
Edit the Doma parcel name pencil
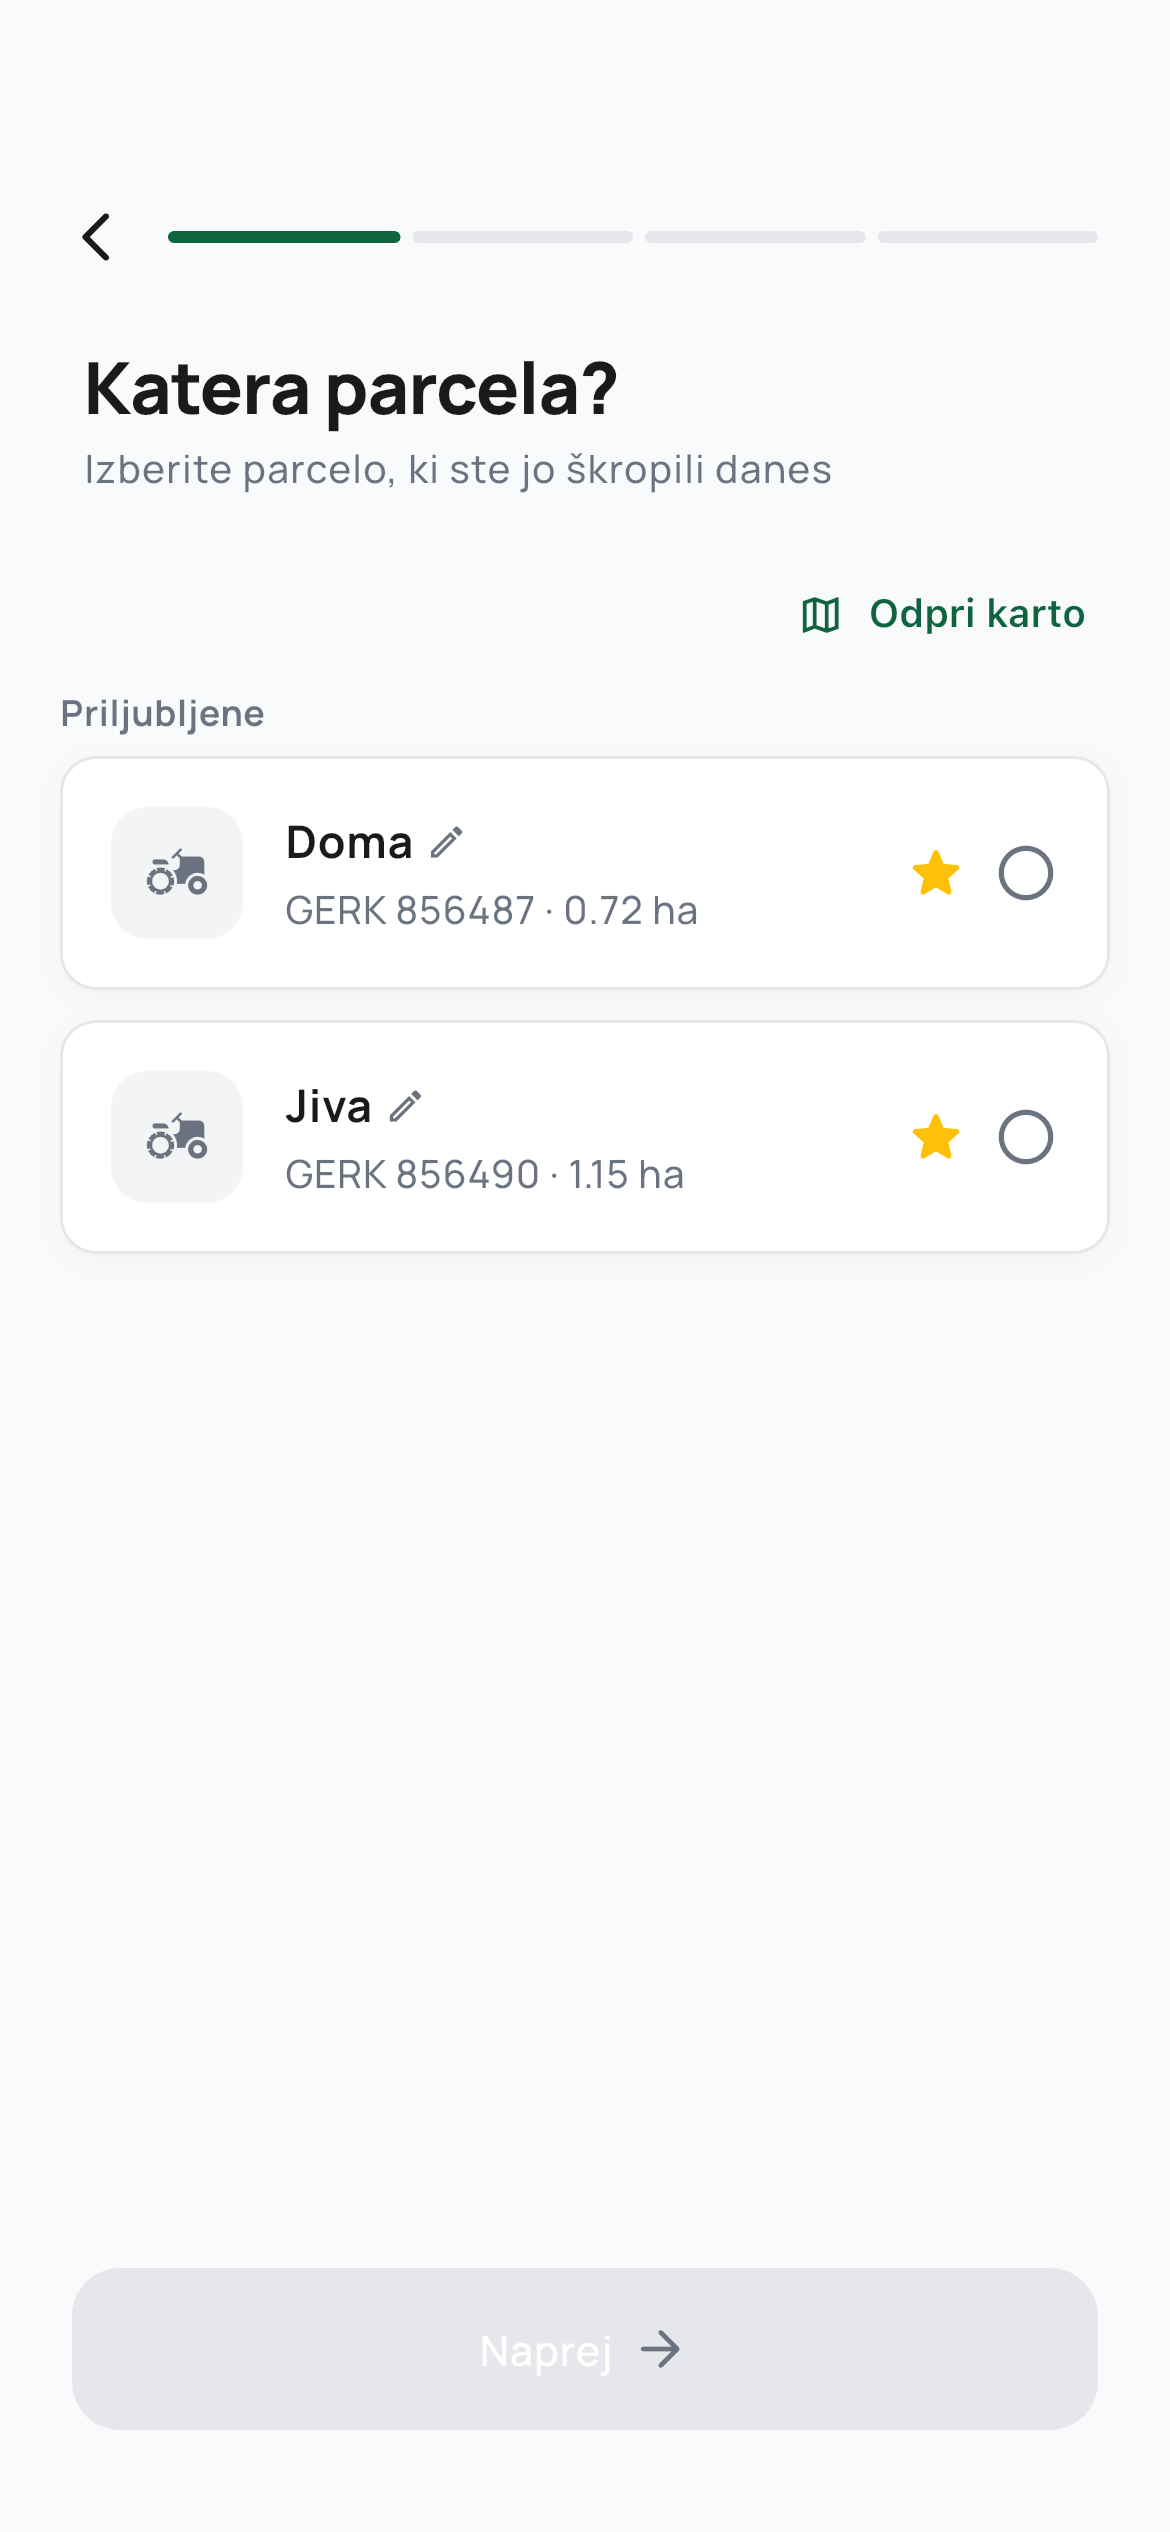pyautogui.click(x=447, y=842)
